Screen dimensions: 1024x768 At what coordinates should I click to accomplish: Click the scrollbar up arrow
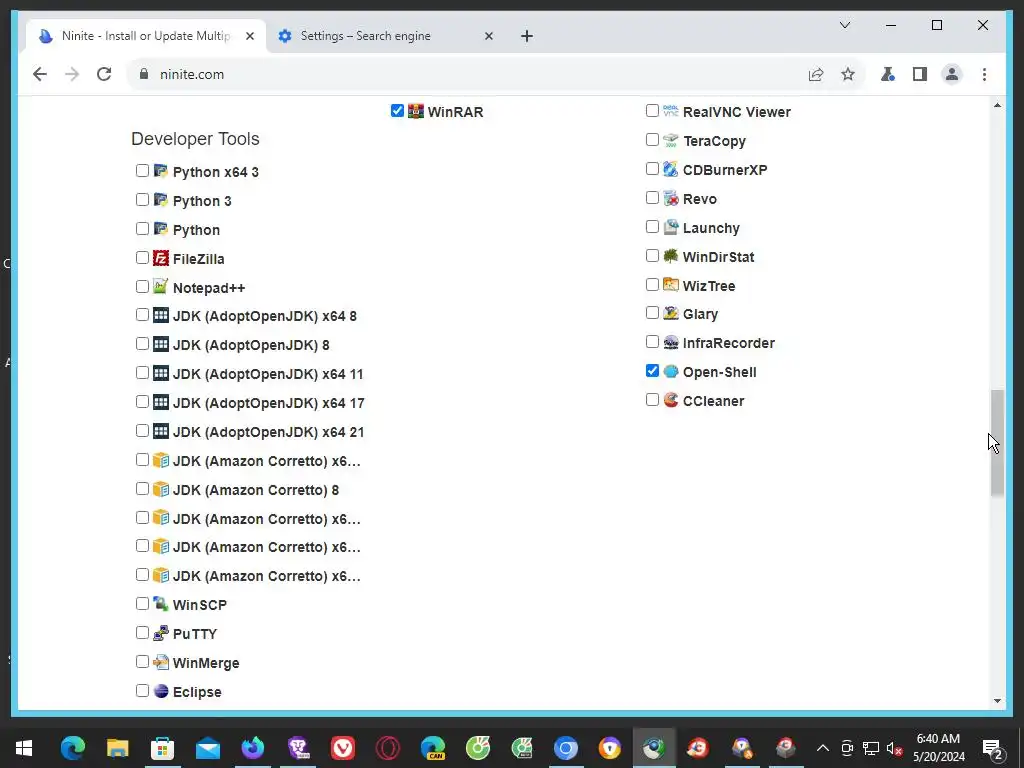[997, 104]
